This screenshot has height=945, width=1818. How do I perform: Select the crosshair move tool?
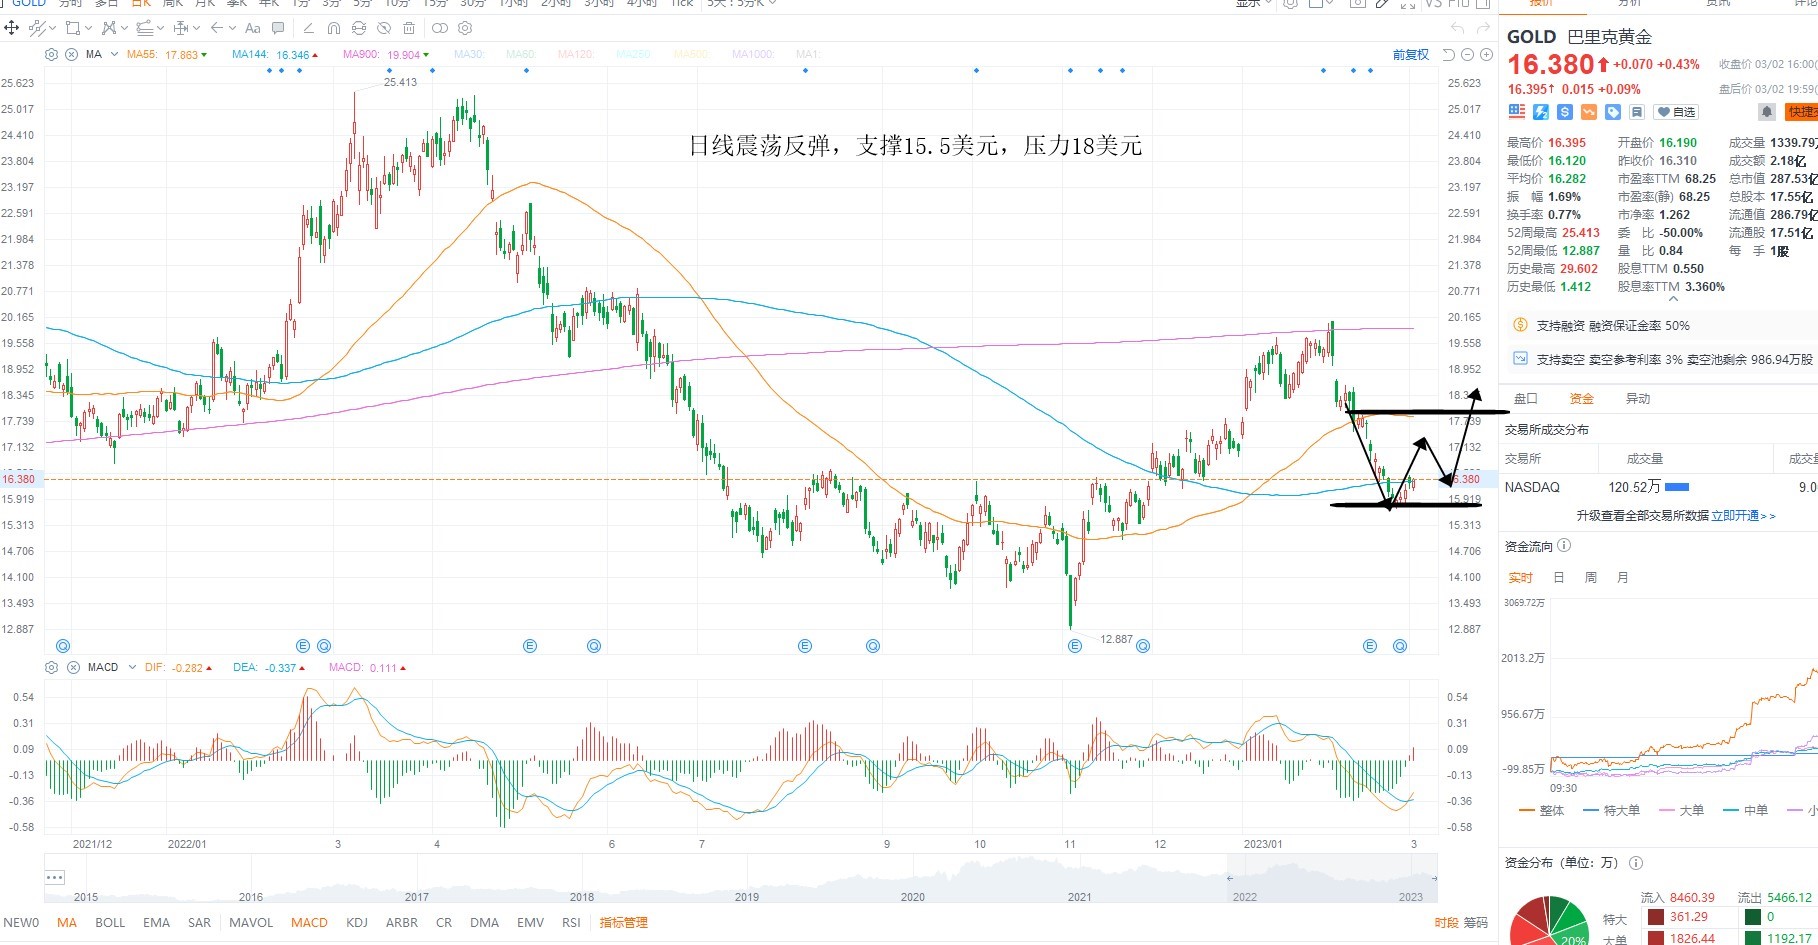[x=12, y=28]
